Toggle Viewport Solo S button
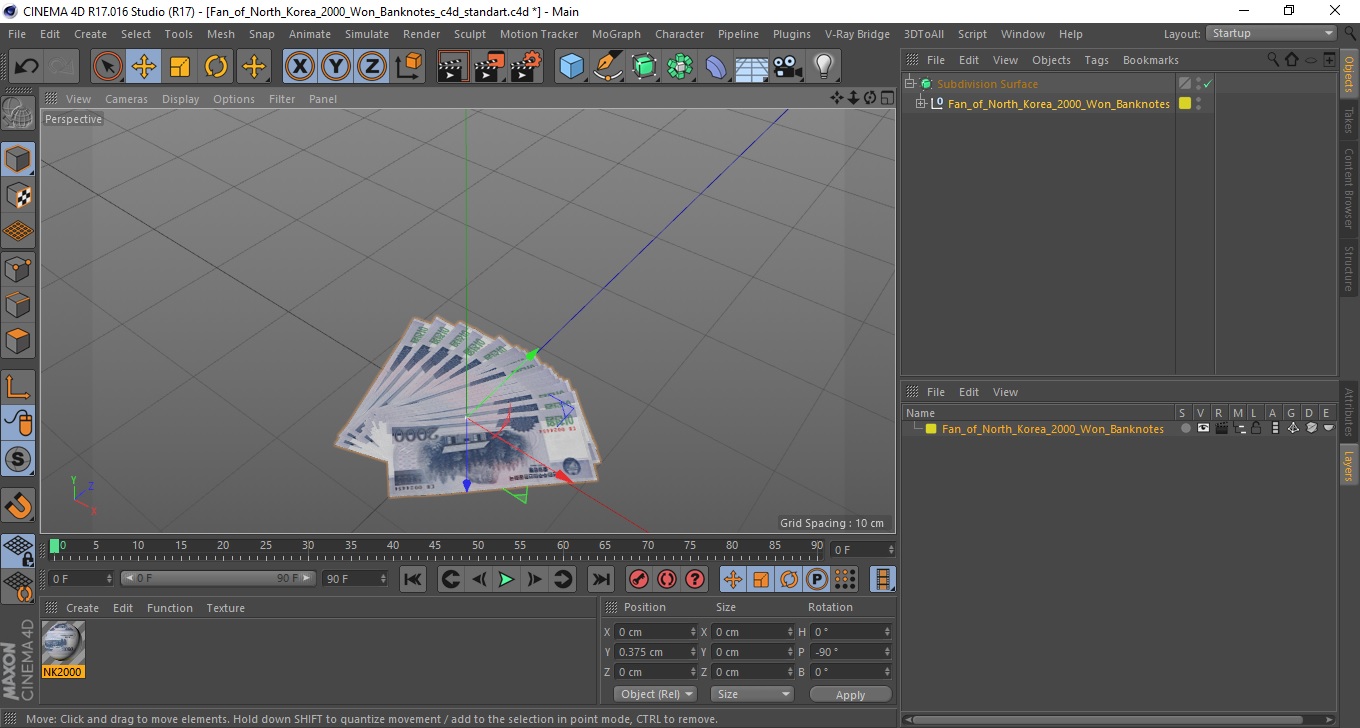This screenshot has width=1360, height=728. 18,459
